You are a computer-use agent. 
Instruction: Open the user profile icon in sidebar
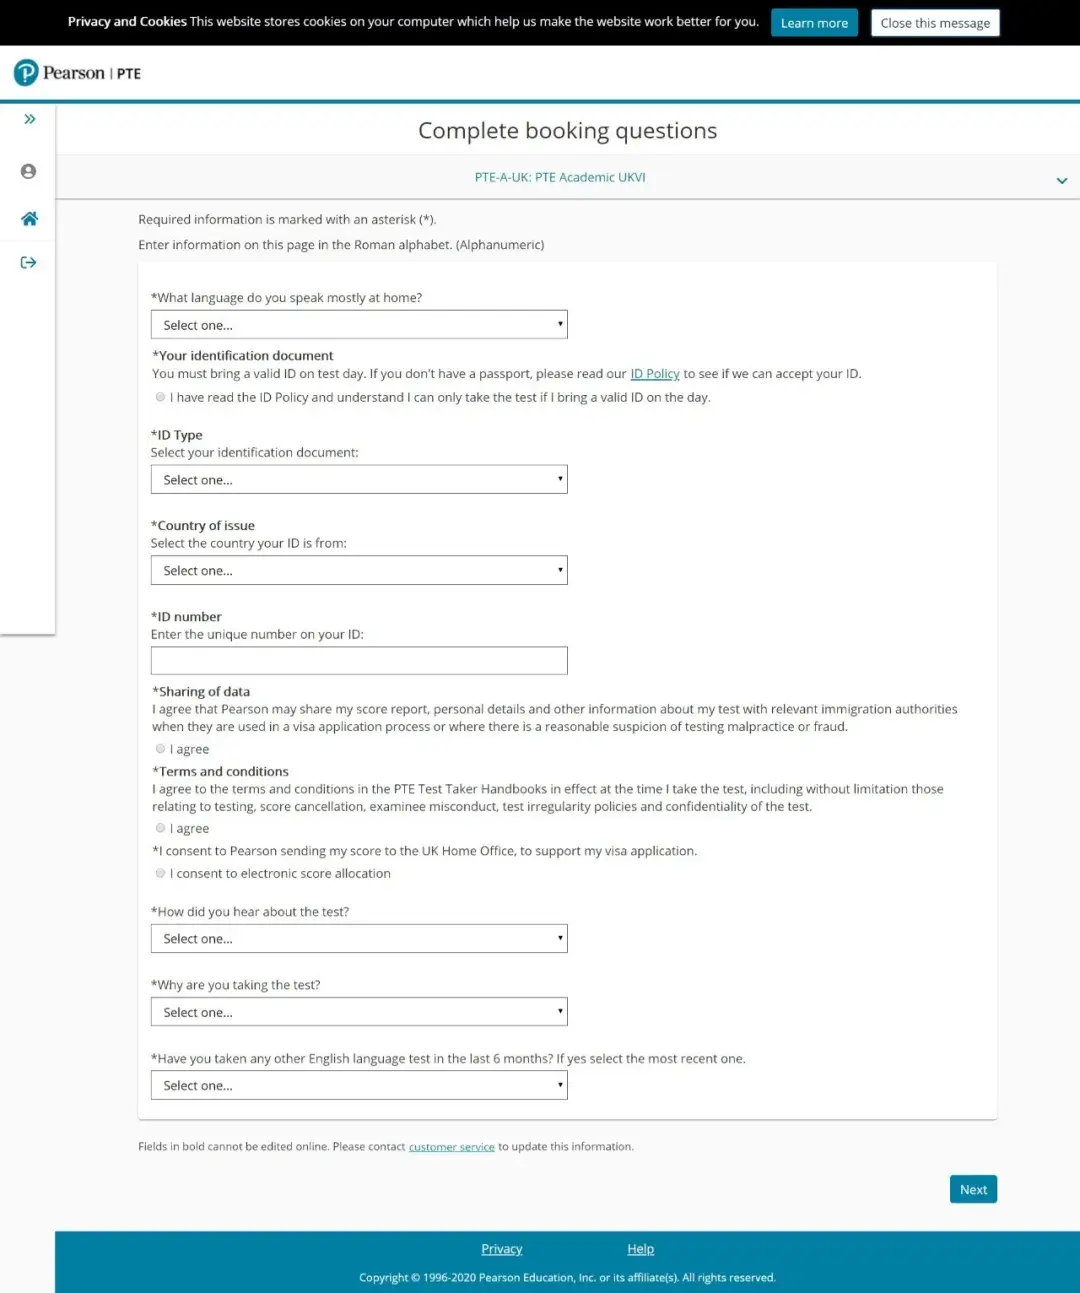pyautogui.click(x=29, y=172)
